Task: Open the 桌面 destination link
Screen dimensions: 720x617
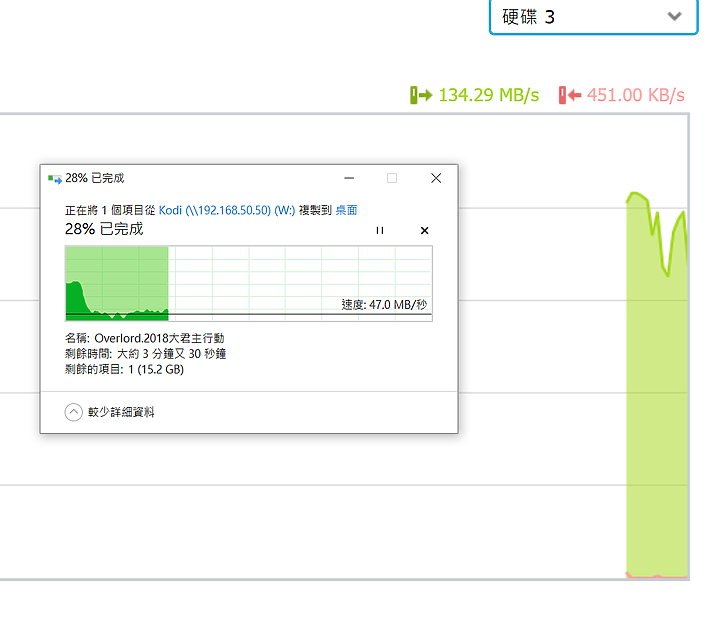Action: (x=346, y=210)
